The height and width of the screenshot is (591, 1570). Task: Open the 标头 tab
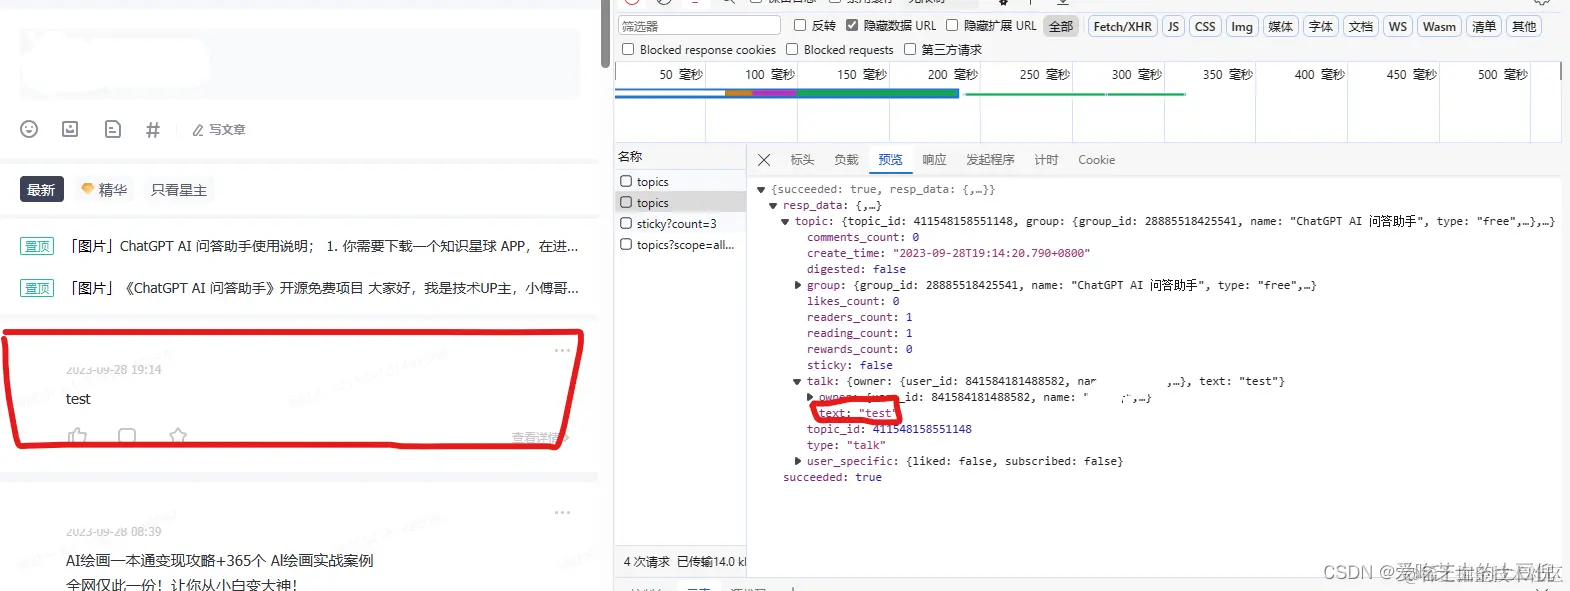[802, 160]
